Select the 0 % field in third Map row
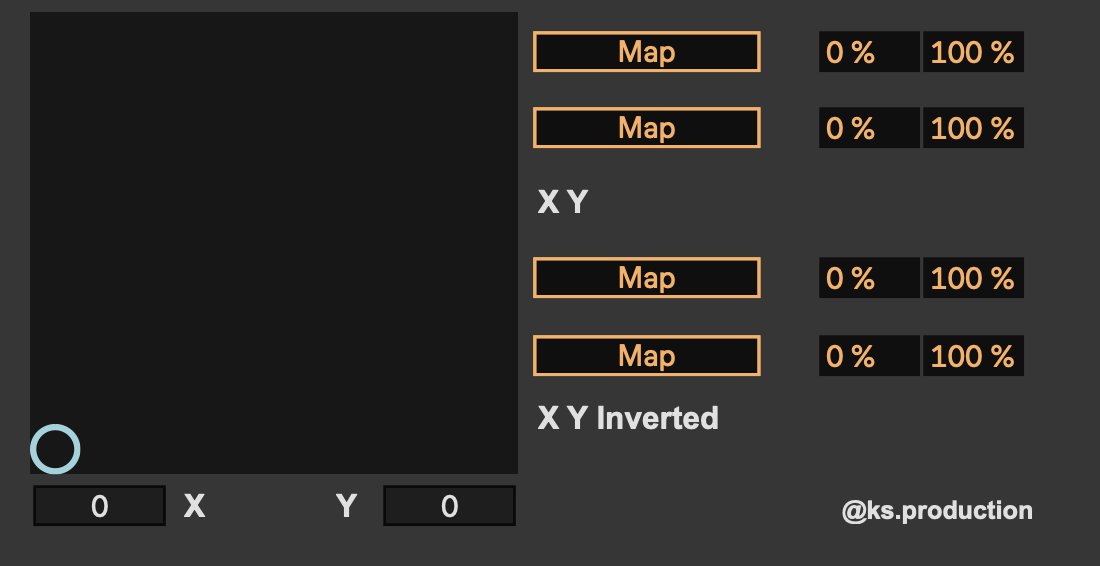Image resolution: width=1100 pixels, height=566 pixels. [x=868, y=278]
